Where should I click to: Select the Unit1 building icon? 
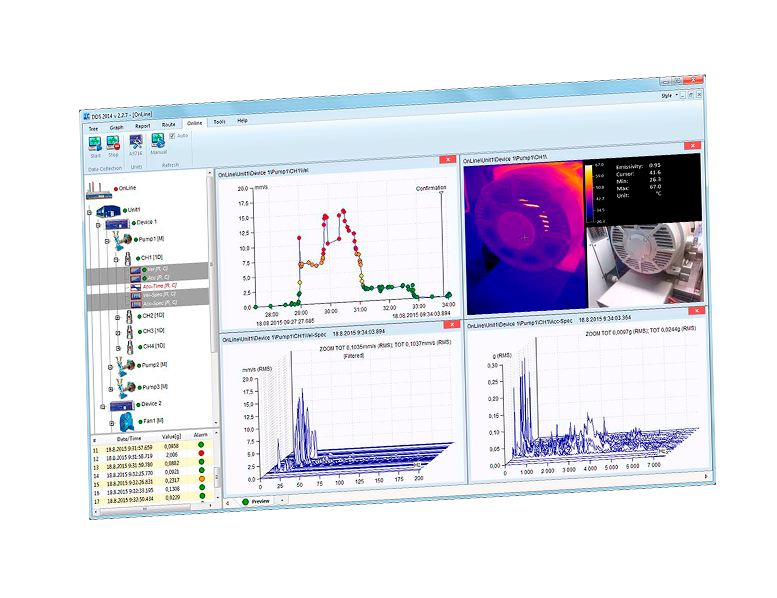click(108, 212)
